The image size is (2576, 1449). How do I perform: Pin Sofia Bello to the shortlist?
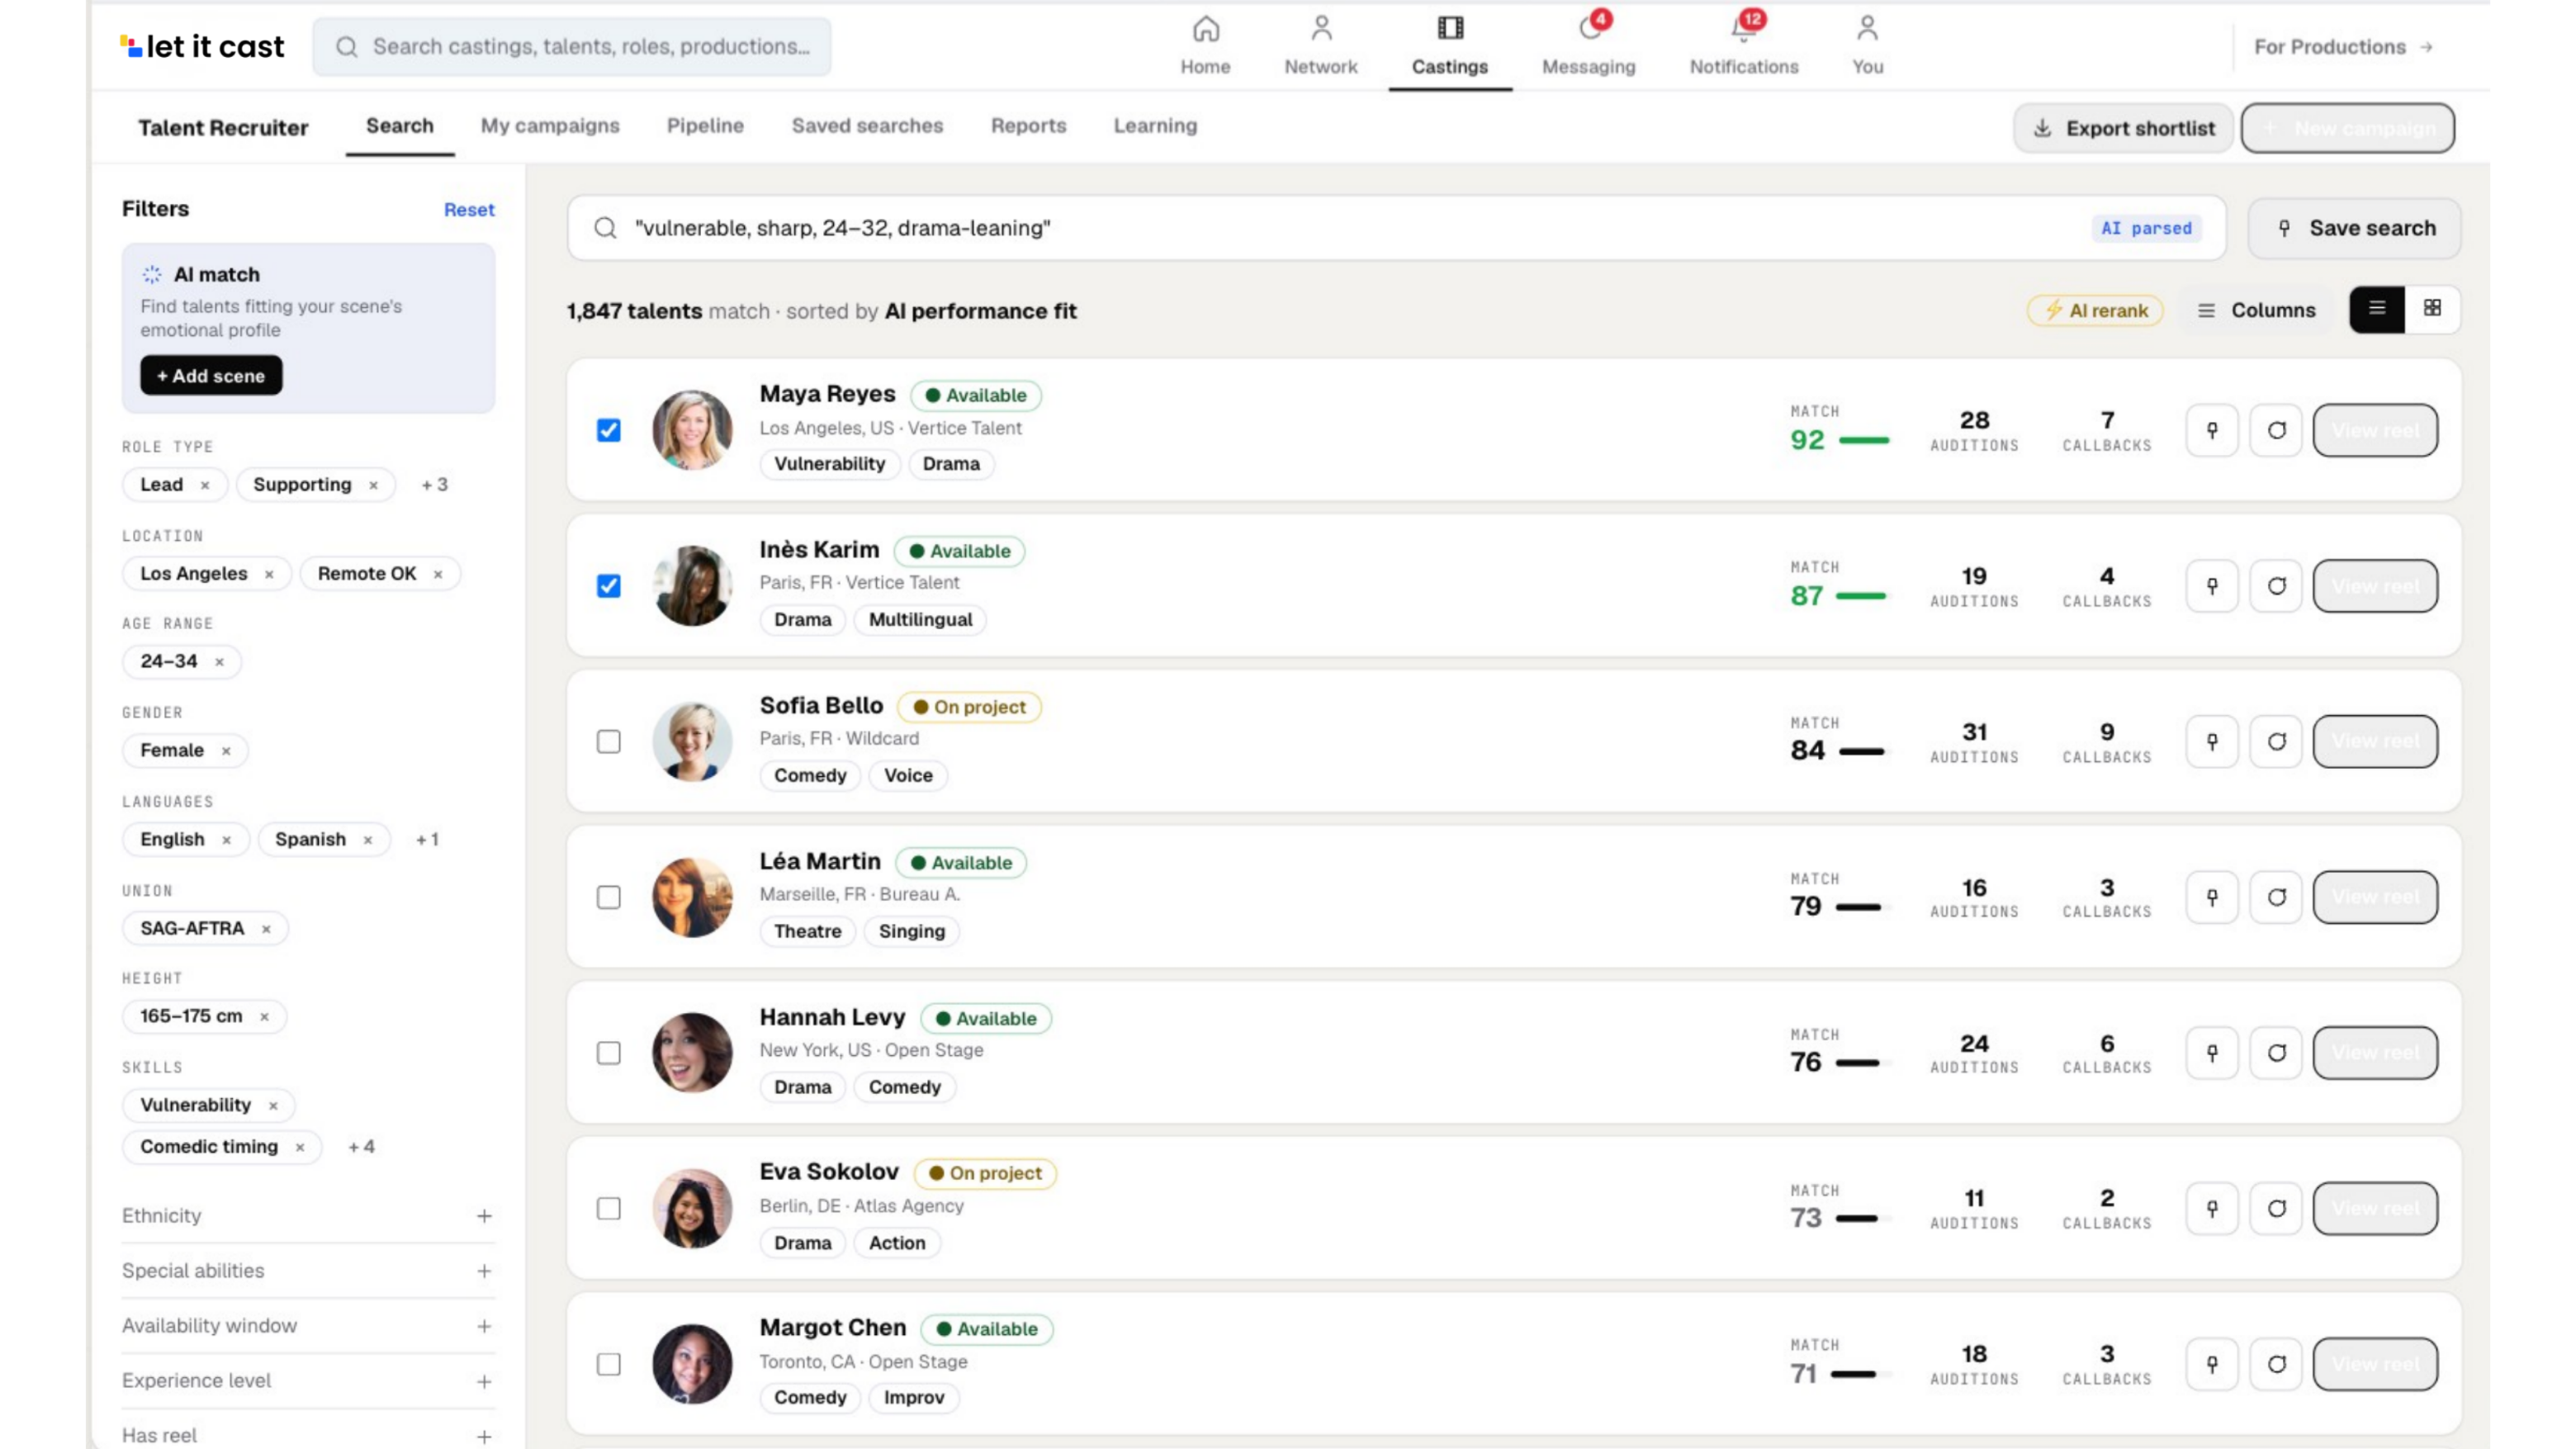tap(2211, 742)
